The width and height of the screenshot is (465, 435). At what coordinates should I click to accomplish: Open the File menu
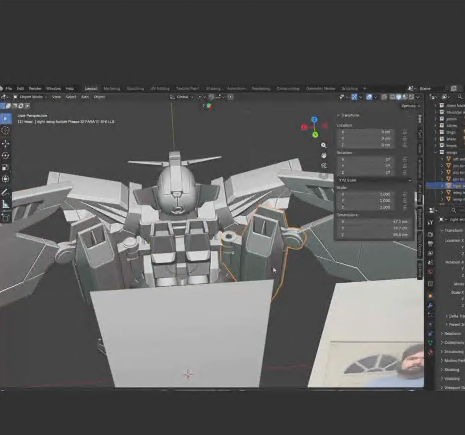click(9, 88)
